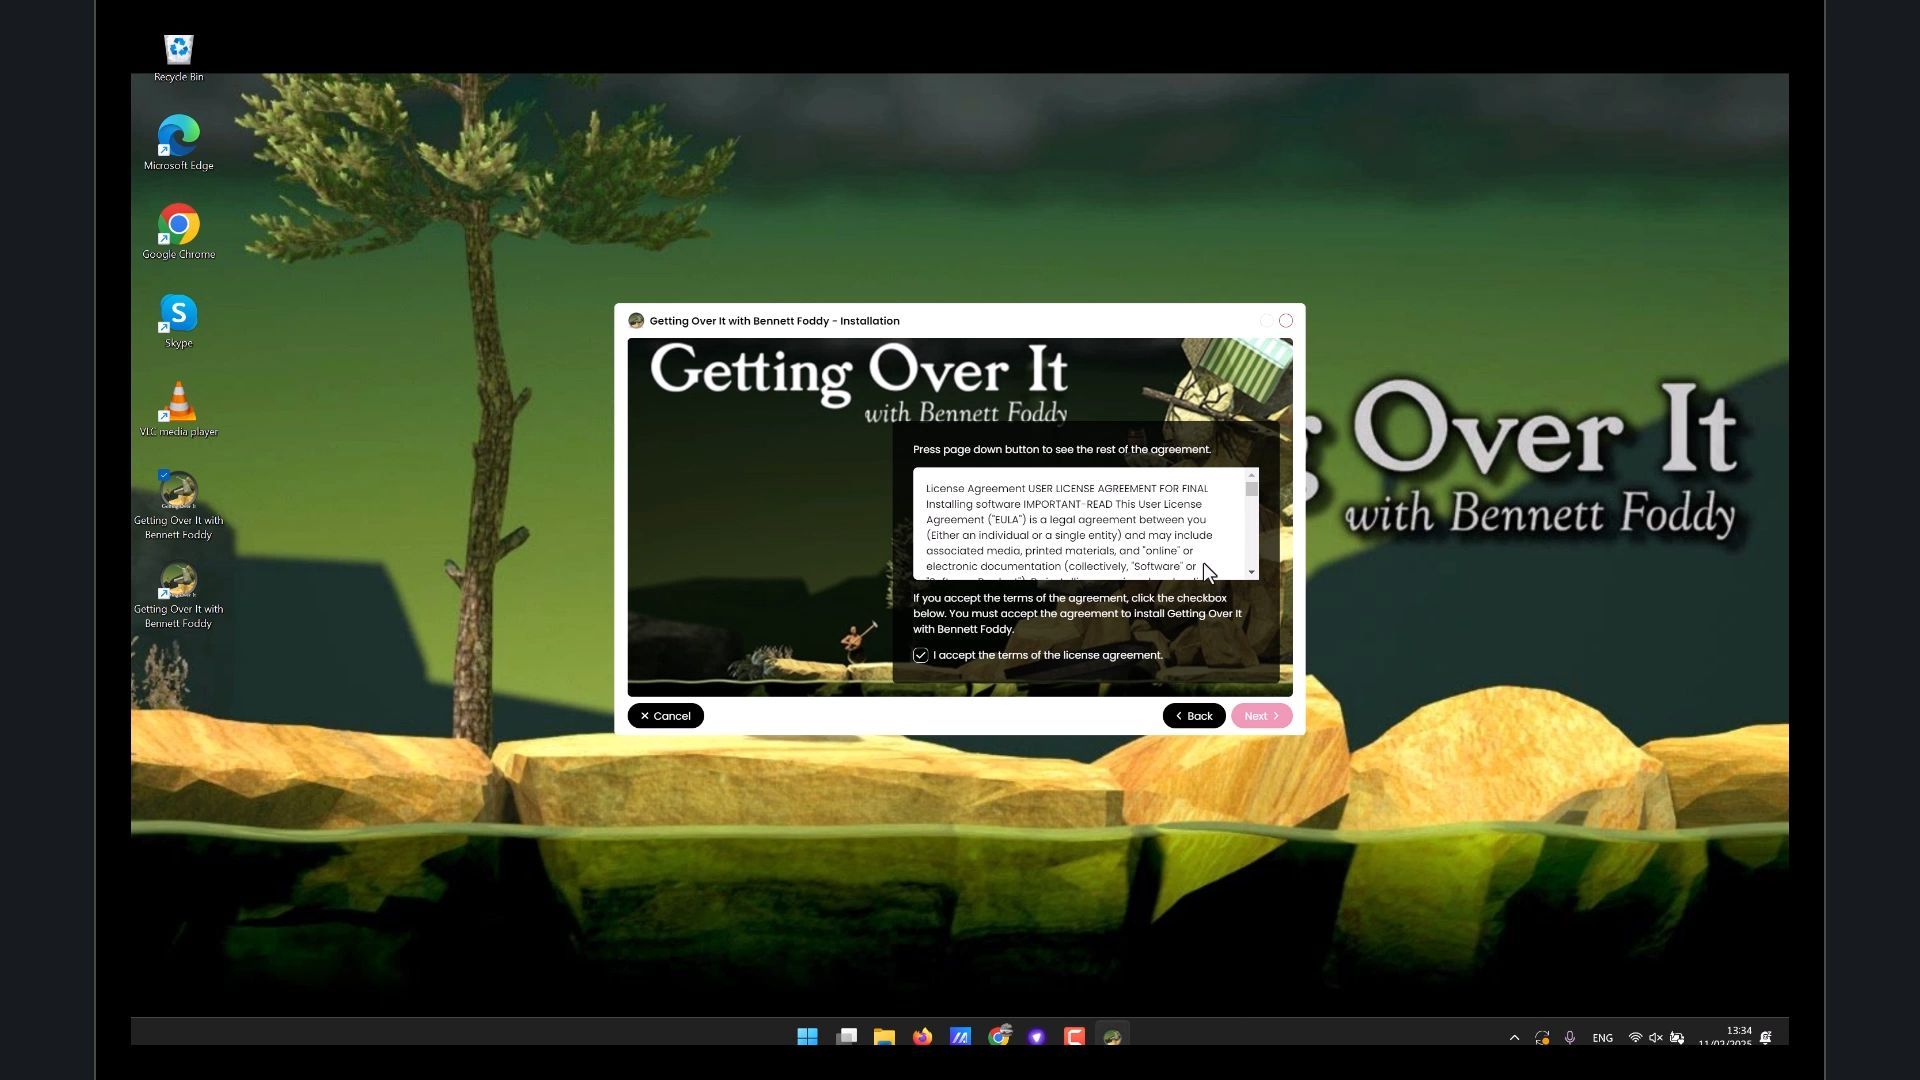Minimize the installer window
This screenshot has width=1920, height=1080.
point(1266,321)
